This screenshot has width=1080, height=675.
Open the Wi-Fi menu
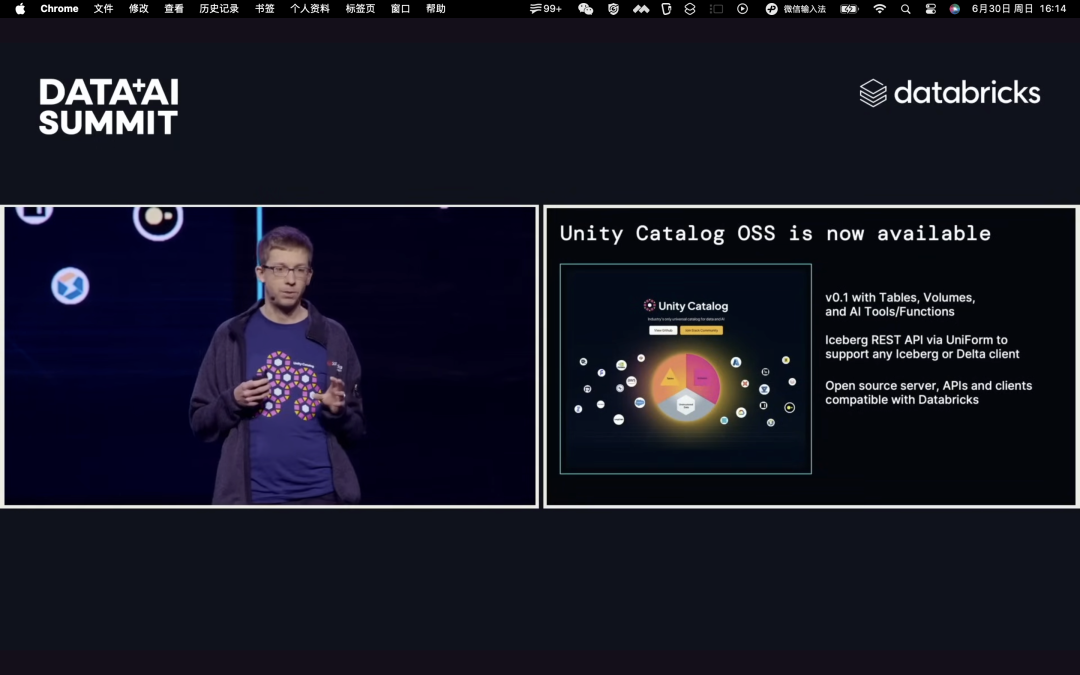(880, 9)
